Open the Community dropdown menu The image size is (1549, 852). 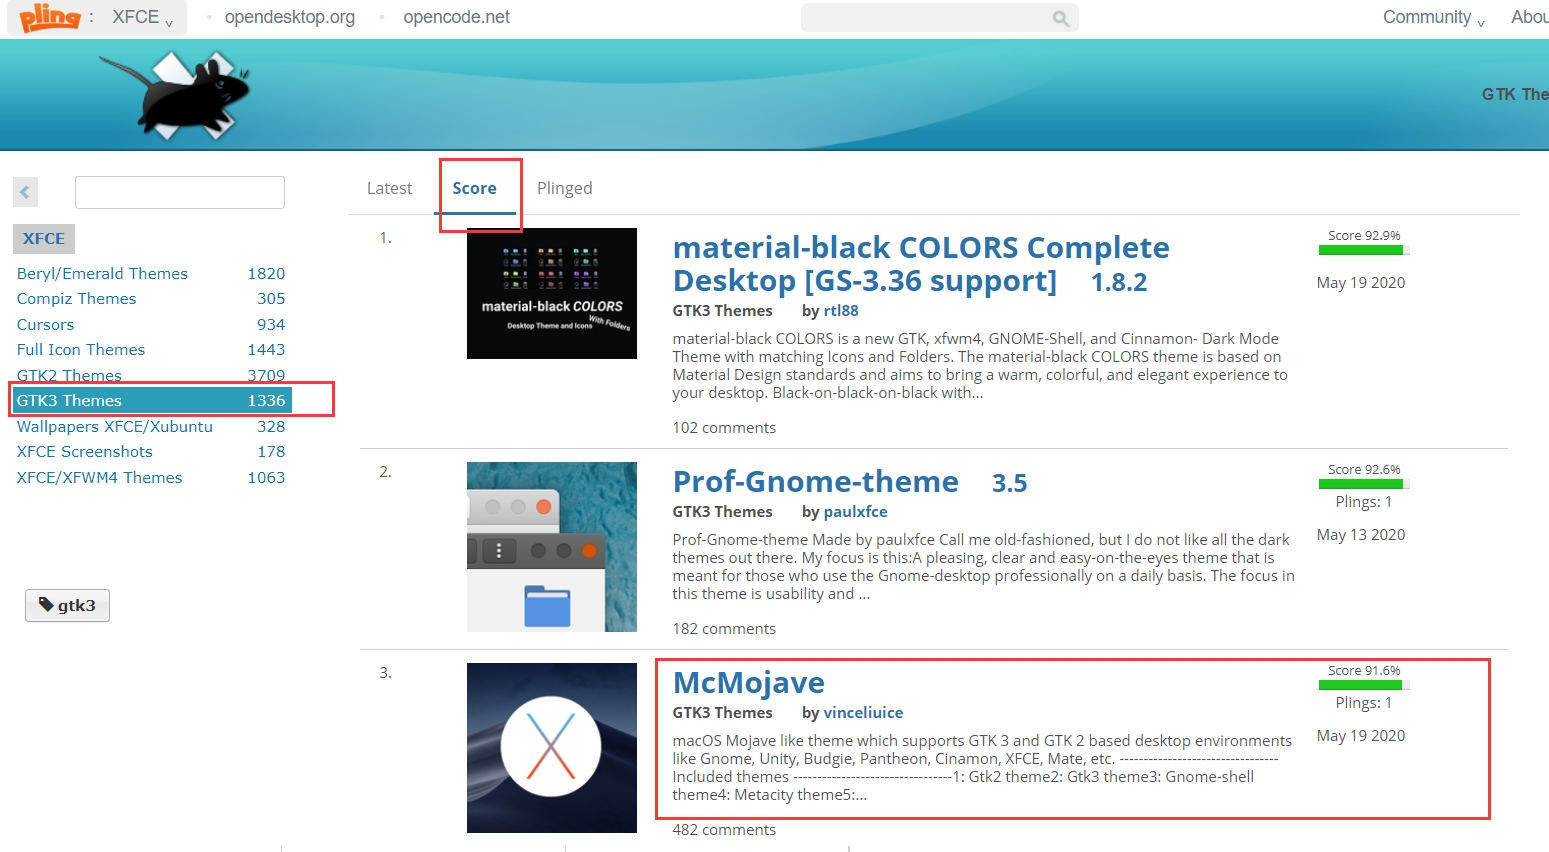click(1432, 17)
